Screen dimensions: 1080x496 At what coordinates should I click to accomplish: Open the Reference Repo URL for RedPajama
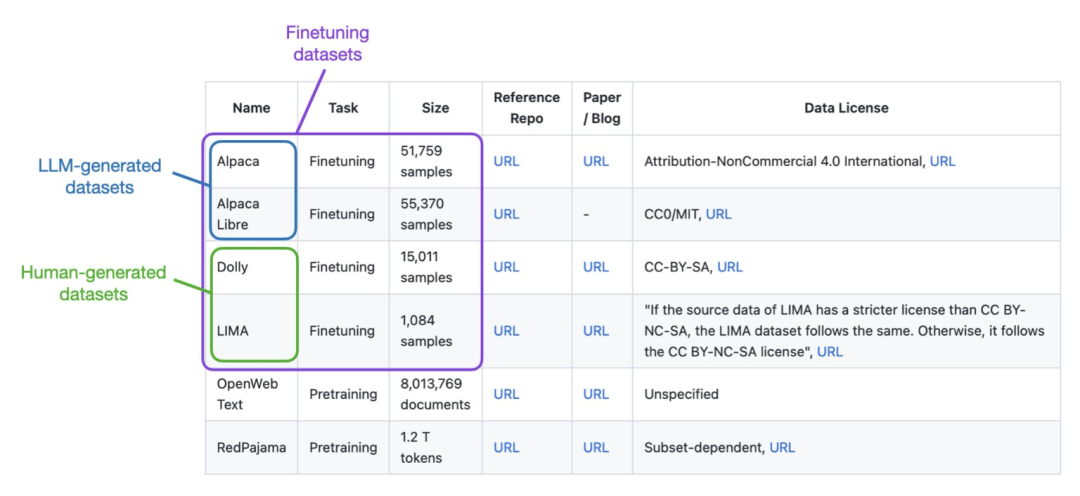pos(506,447)
